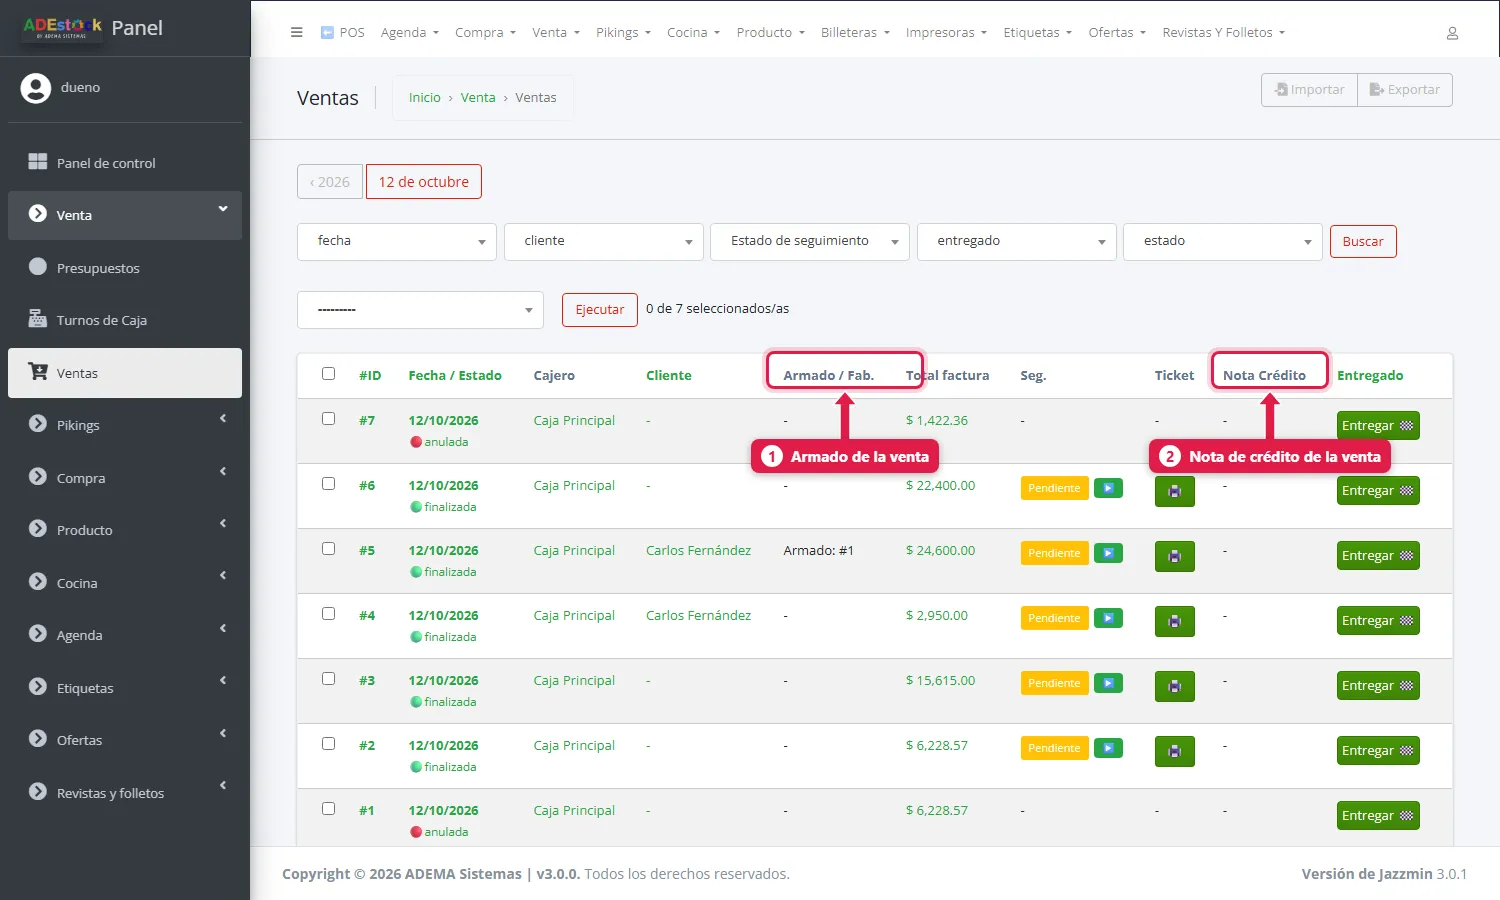Toggle the select-all checkbox in table header
This screenshot has width=1500, height=900.
click(x=328, y=374)
